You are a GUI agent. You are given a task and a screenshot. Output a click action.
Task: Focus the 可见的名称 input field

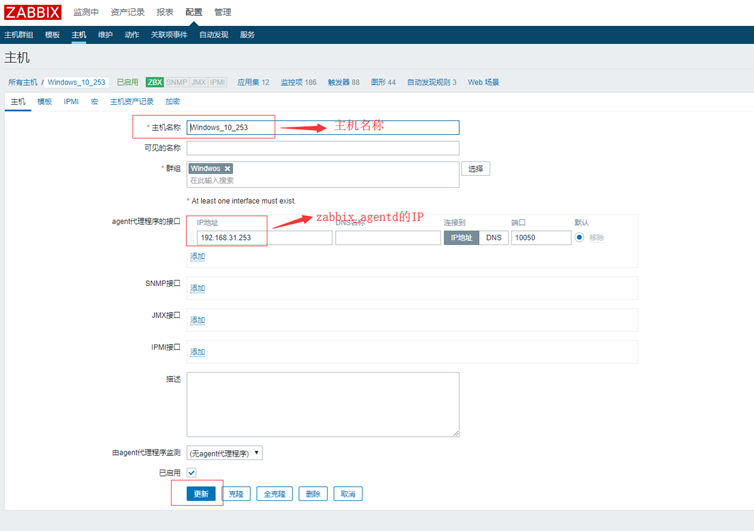323,148
